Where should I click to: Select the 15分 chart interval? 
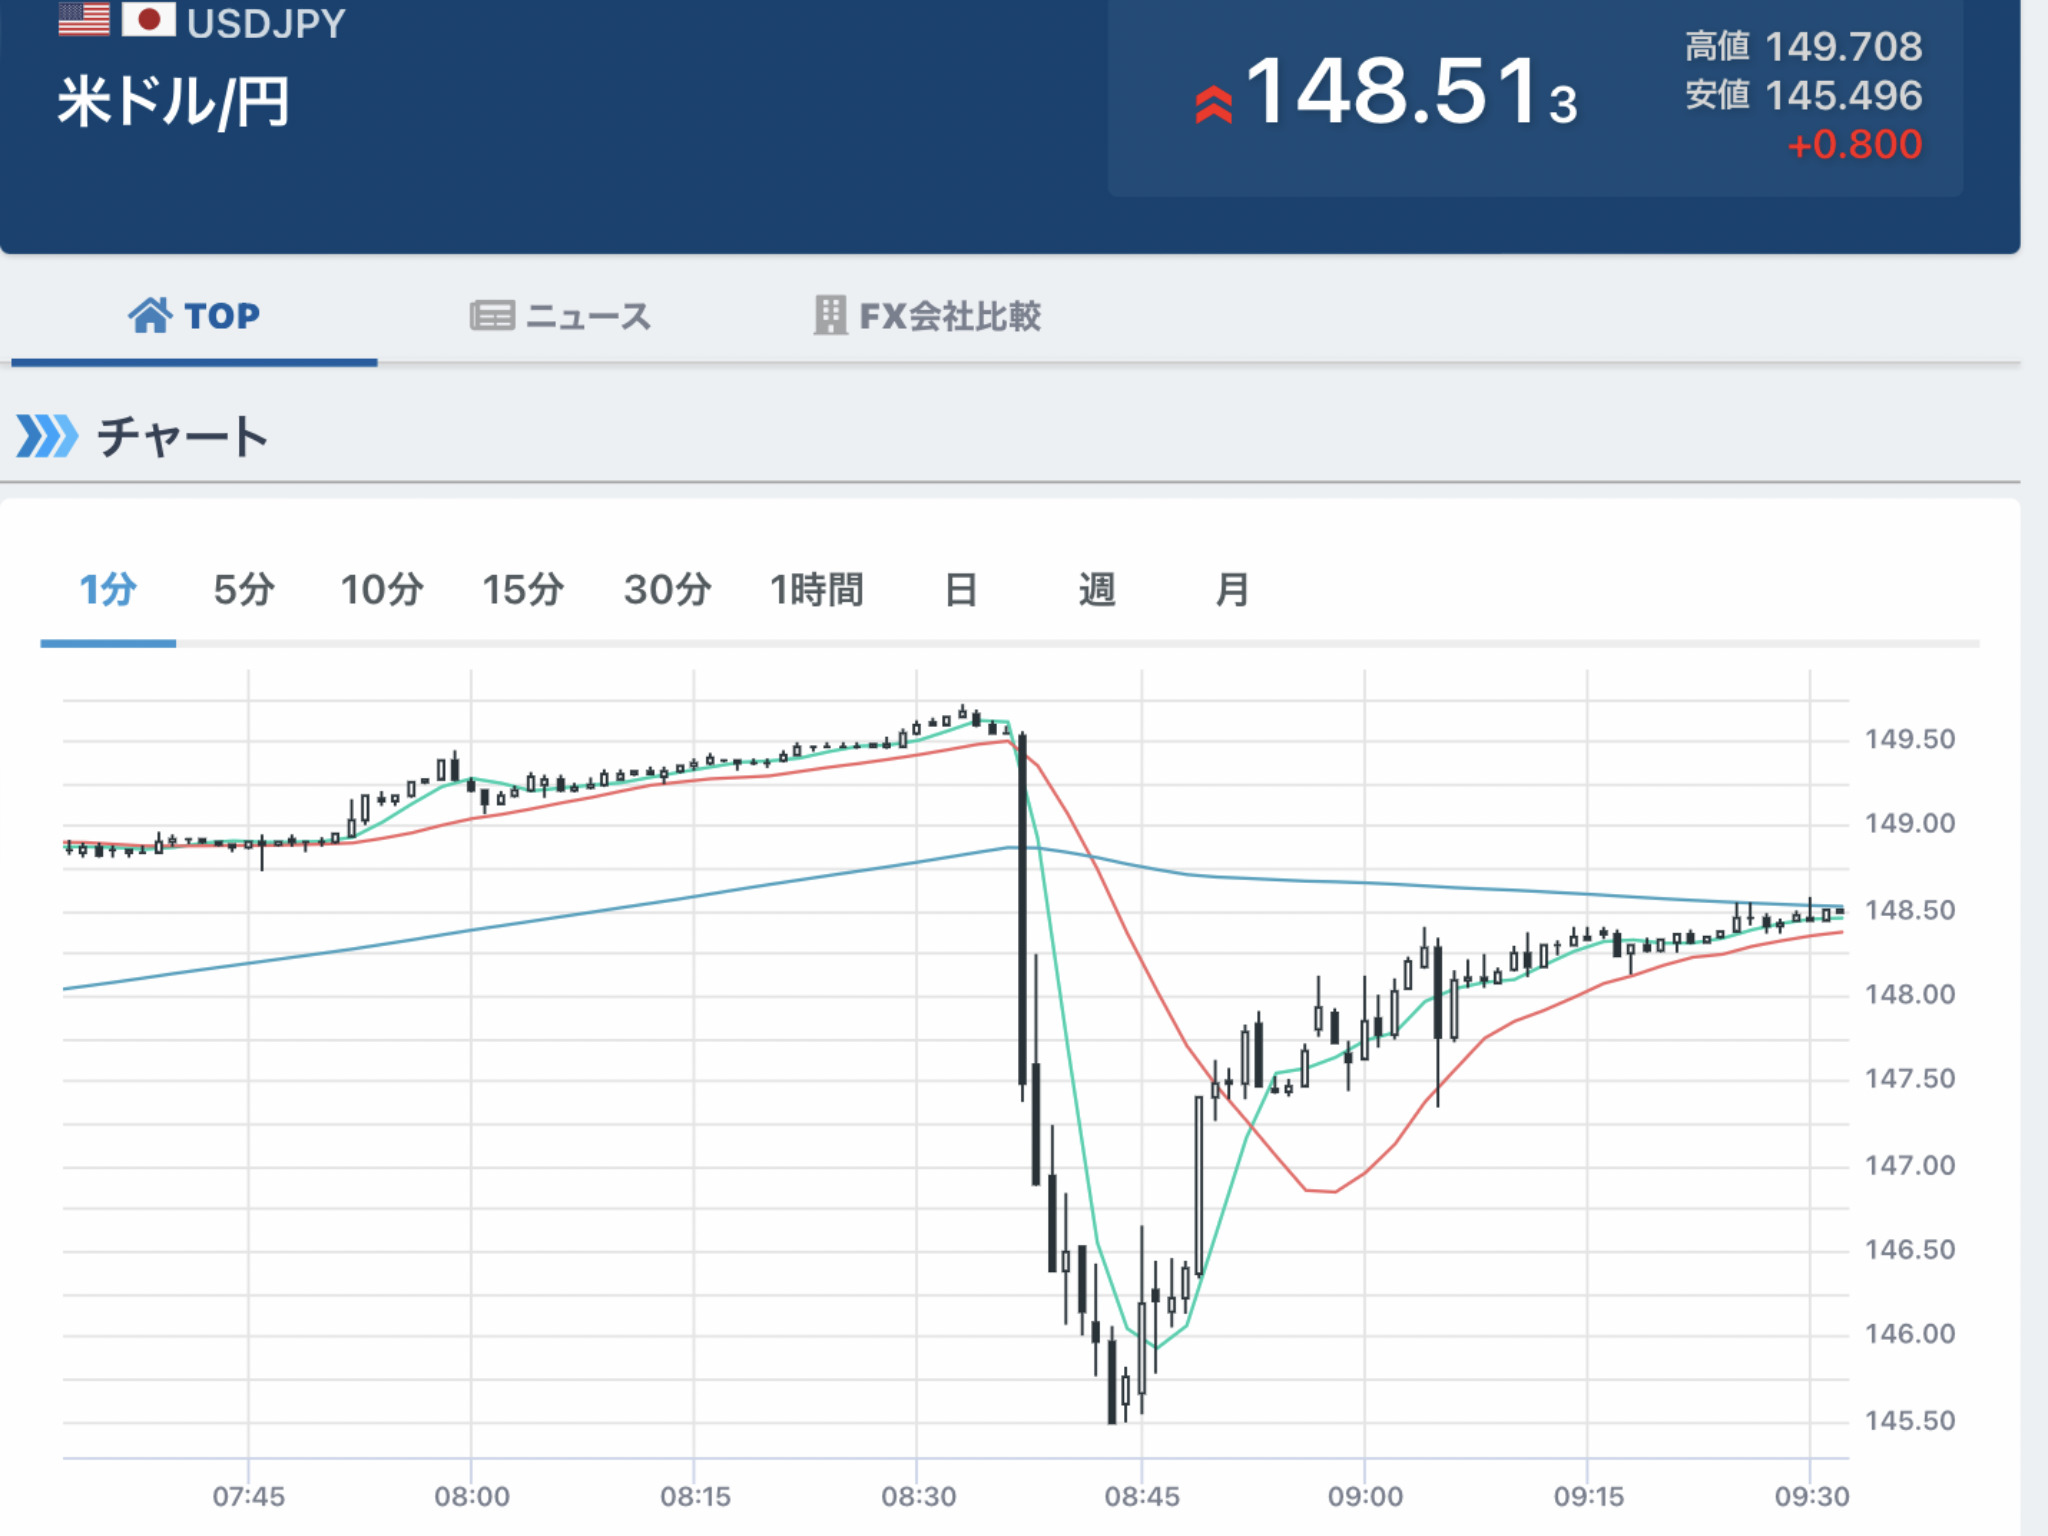click(523, 590)
